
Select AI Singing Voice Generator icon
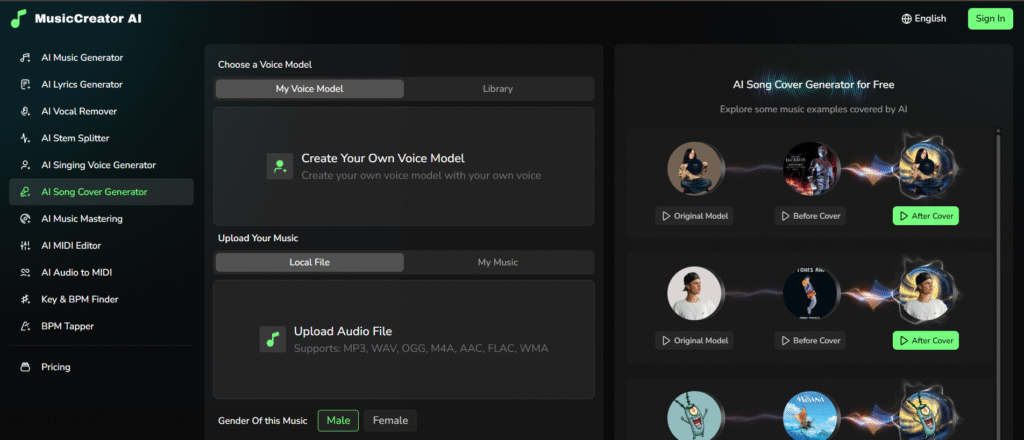25,165
